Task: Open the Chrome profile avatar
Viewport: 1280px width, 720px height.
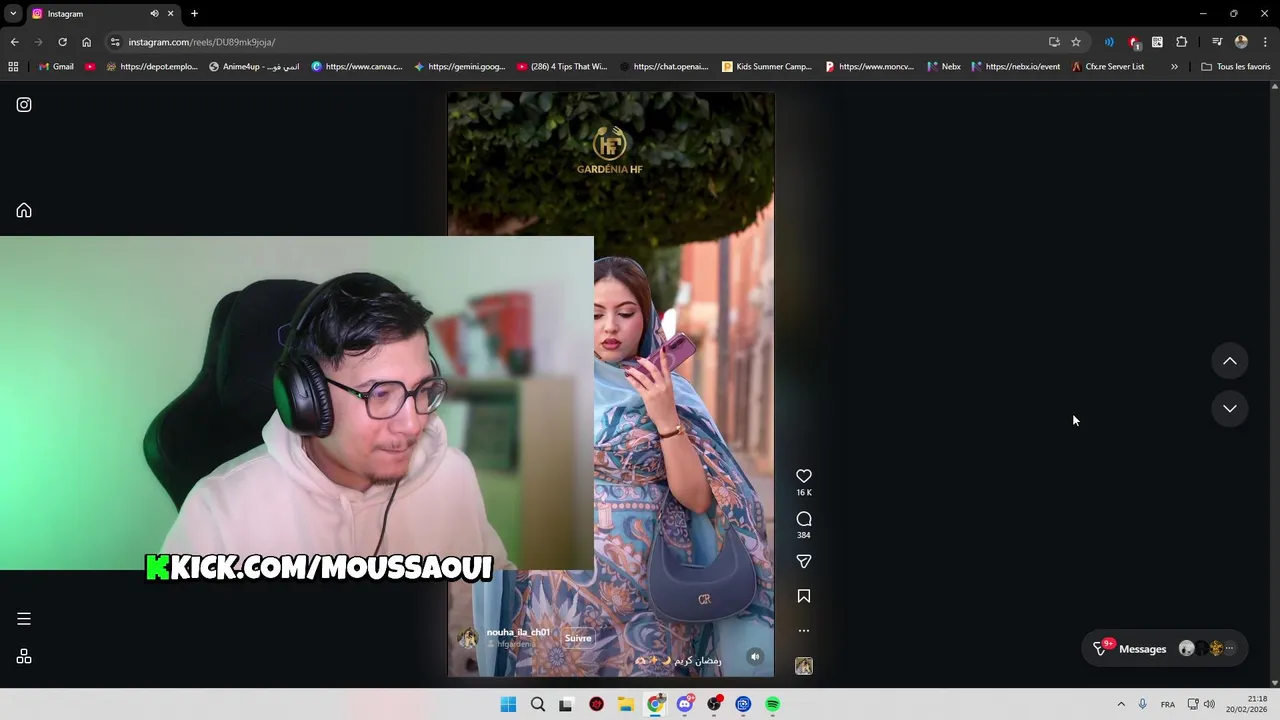Action: pyautogui.click(x=1241, y=42)
